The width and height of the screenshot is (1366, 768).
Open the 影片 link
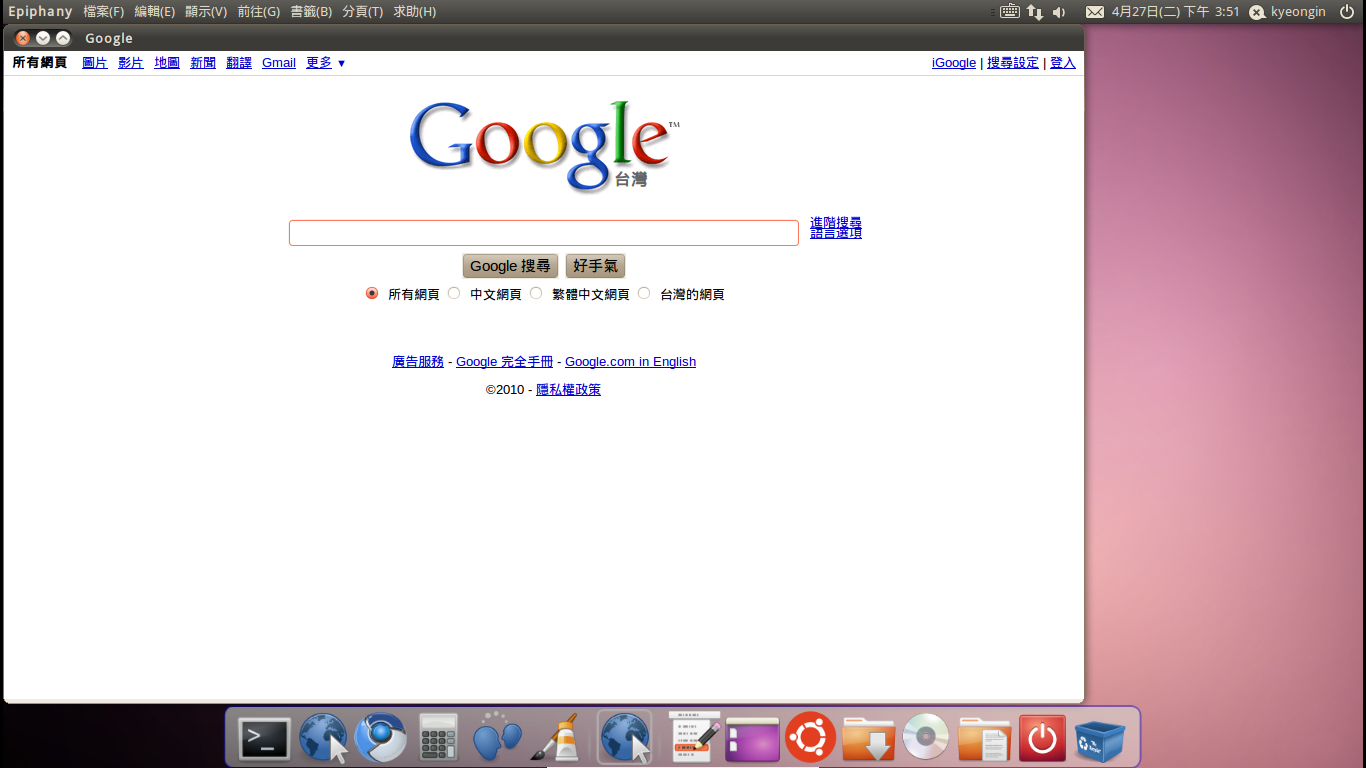tap(131, 63)
